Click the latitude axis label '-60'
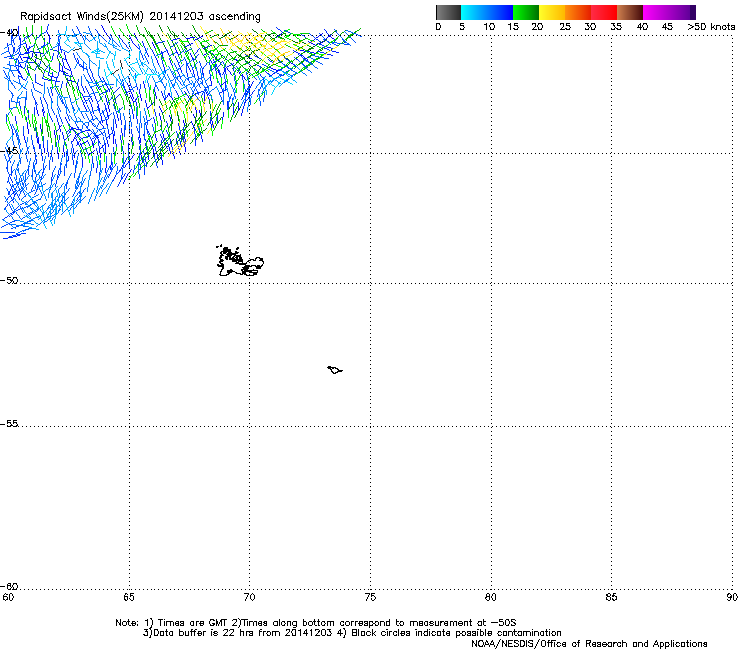The width and height of the screenshot is (740, 650). pos(9,586)
